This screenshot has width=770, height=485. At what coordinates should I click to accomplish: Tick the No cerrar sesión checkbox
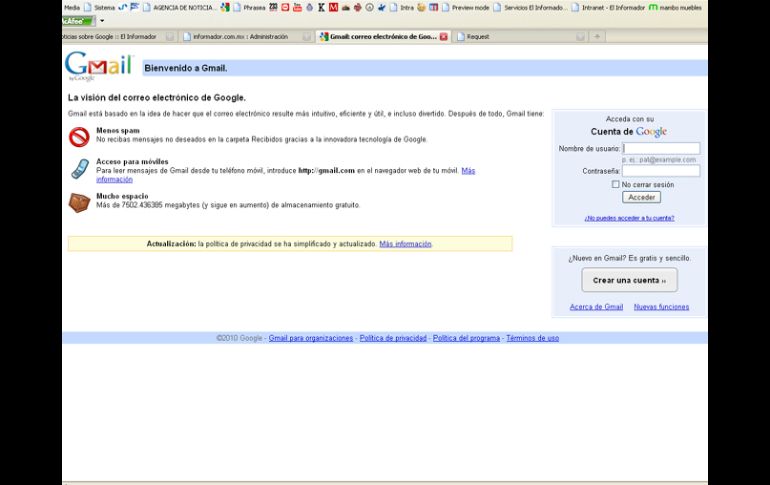[x=615, y=184]
